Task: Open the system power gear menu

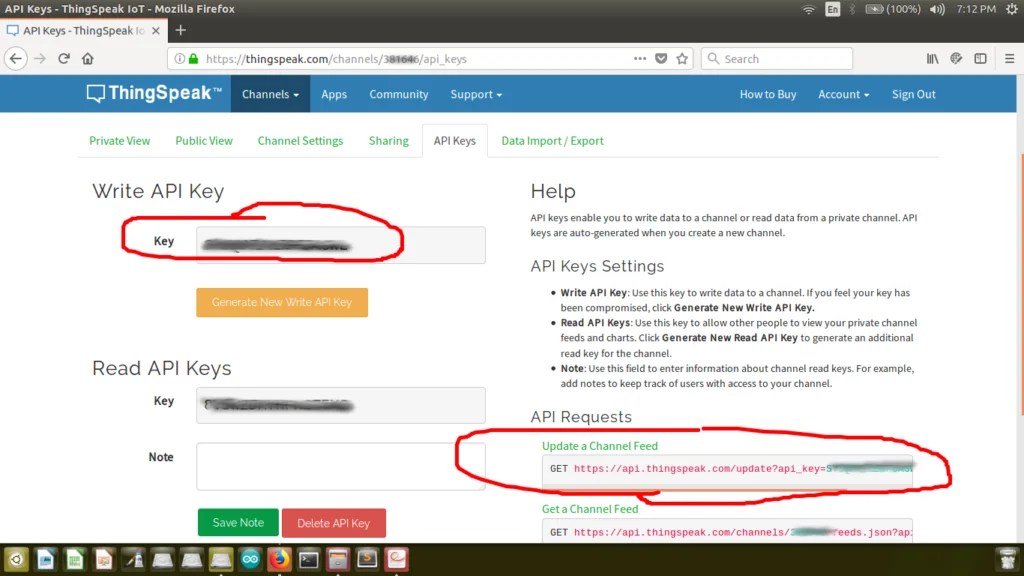Action: (1012, 9)
